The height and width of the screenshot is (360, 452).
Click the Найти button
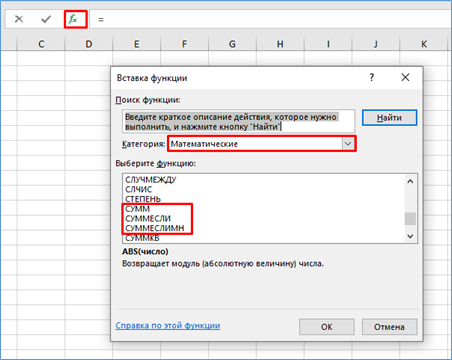coord(389,118)
